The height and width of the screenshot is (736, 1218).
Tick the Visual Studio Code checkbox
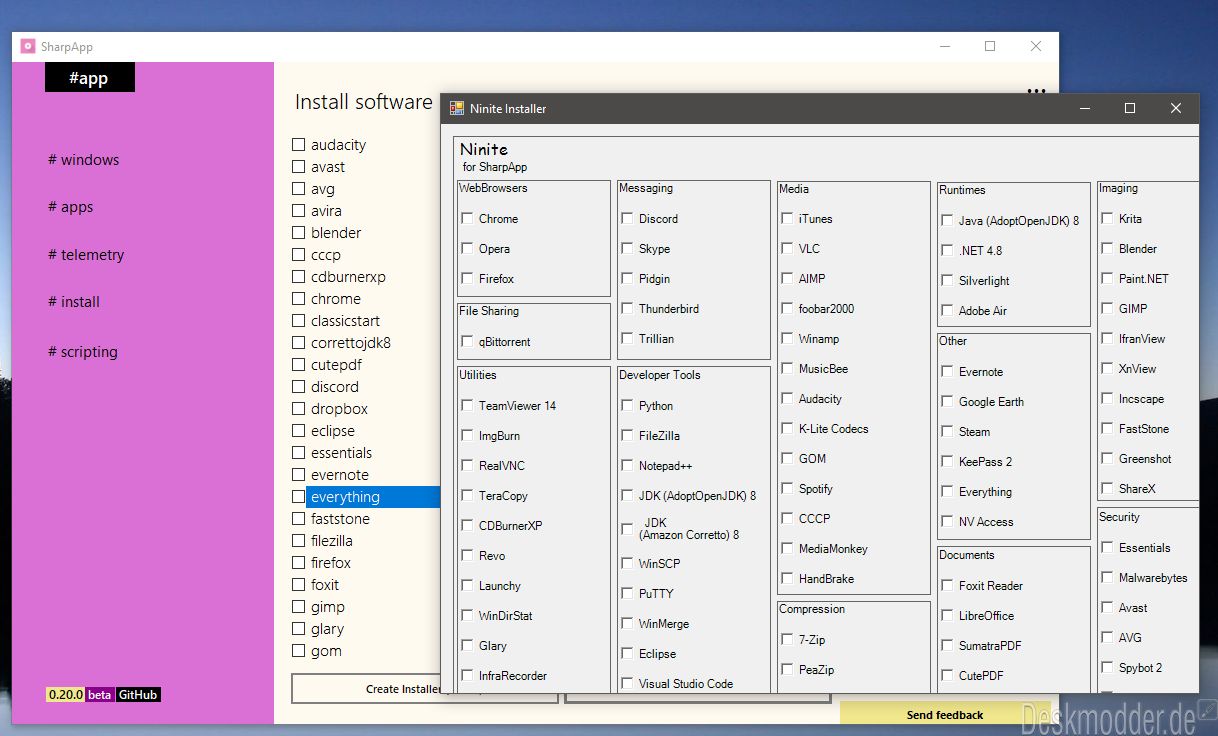point(627,684)
